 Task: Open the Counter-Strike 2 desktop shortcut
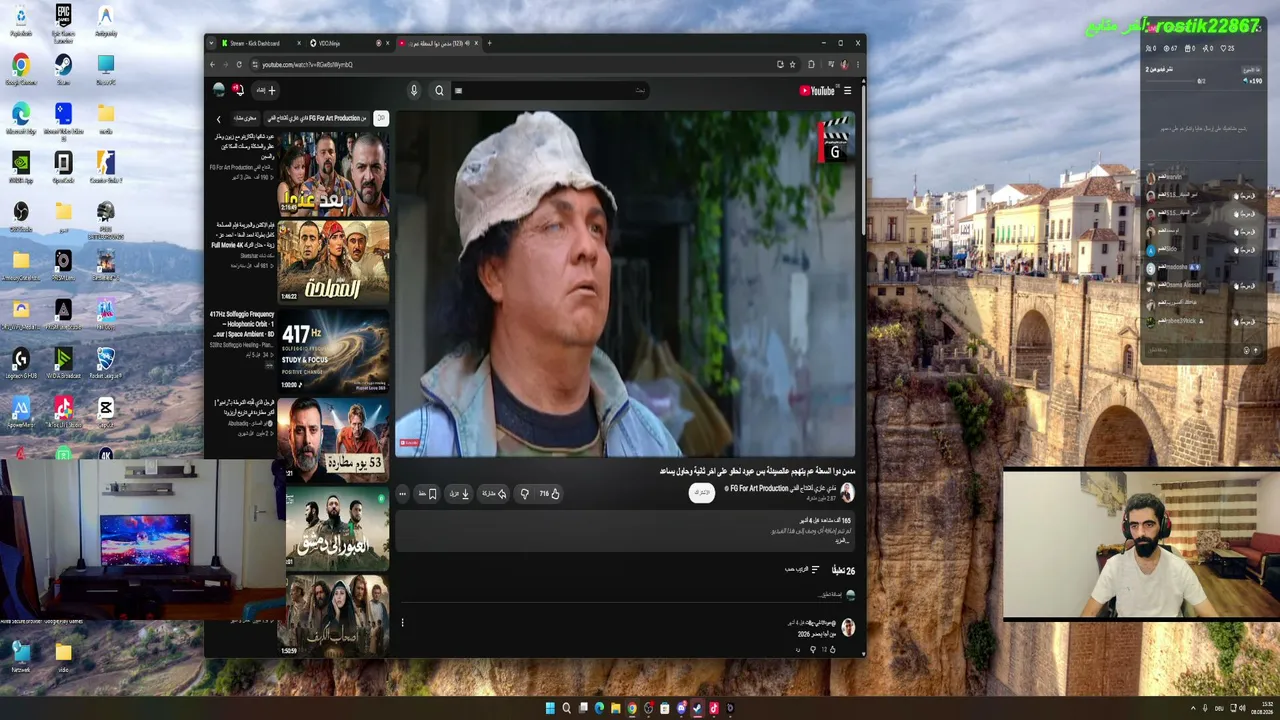pyautogui.click(x=105, y=166)
